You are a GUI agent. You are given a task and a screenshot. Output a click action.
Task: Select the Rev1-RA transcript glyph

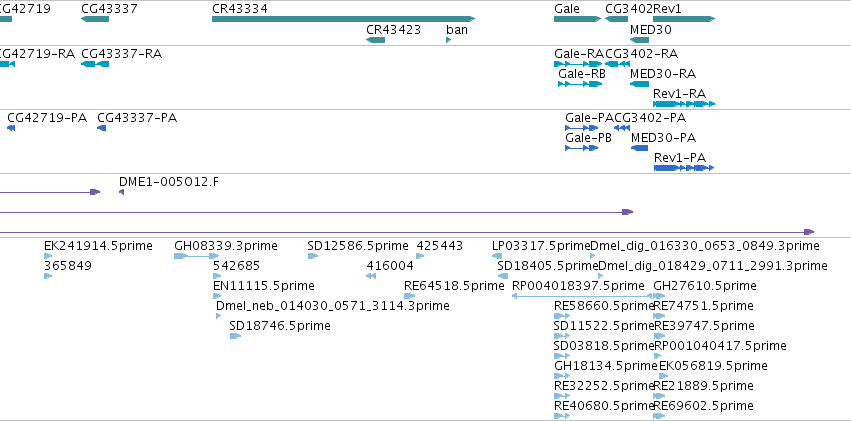(684, 104)
